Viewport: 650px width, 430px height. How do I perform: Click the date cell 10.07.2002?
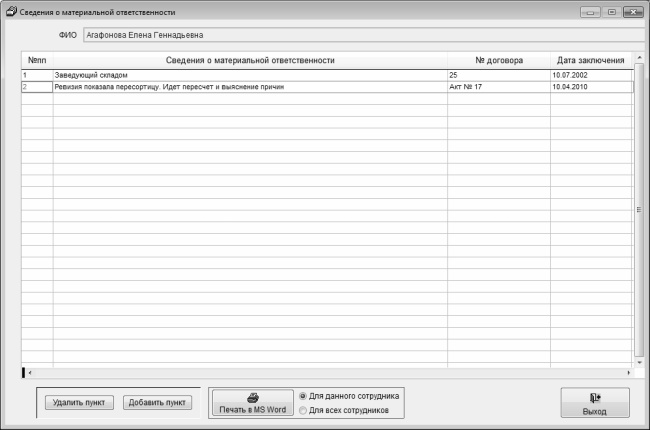click(590, 75)
